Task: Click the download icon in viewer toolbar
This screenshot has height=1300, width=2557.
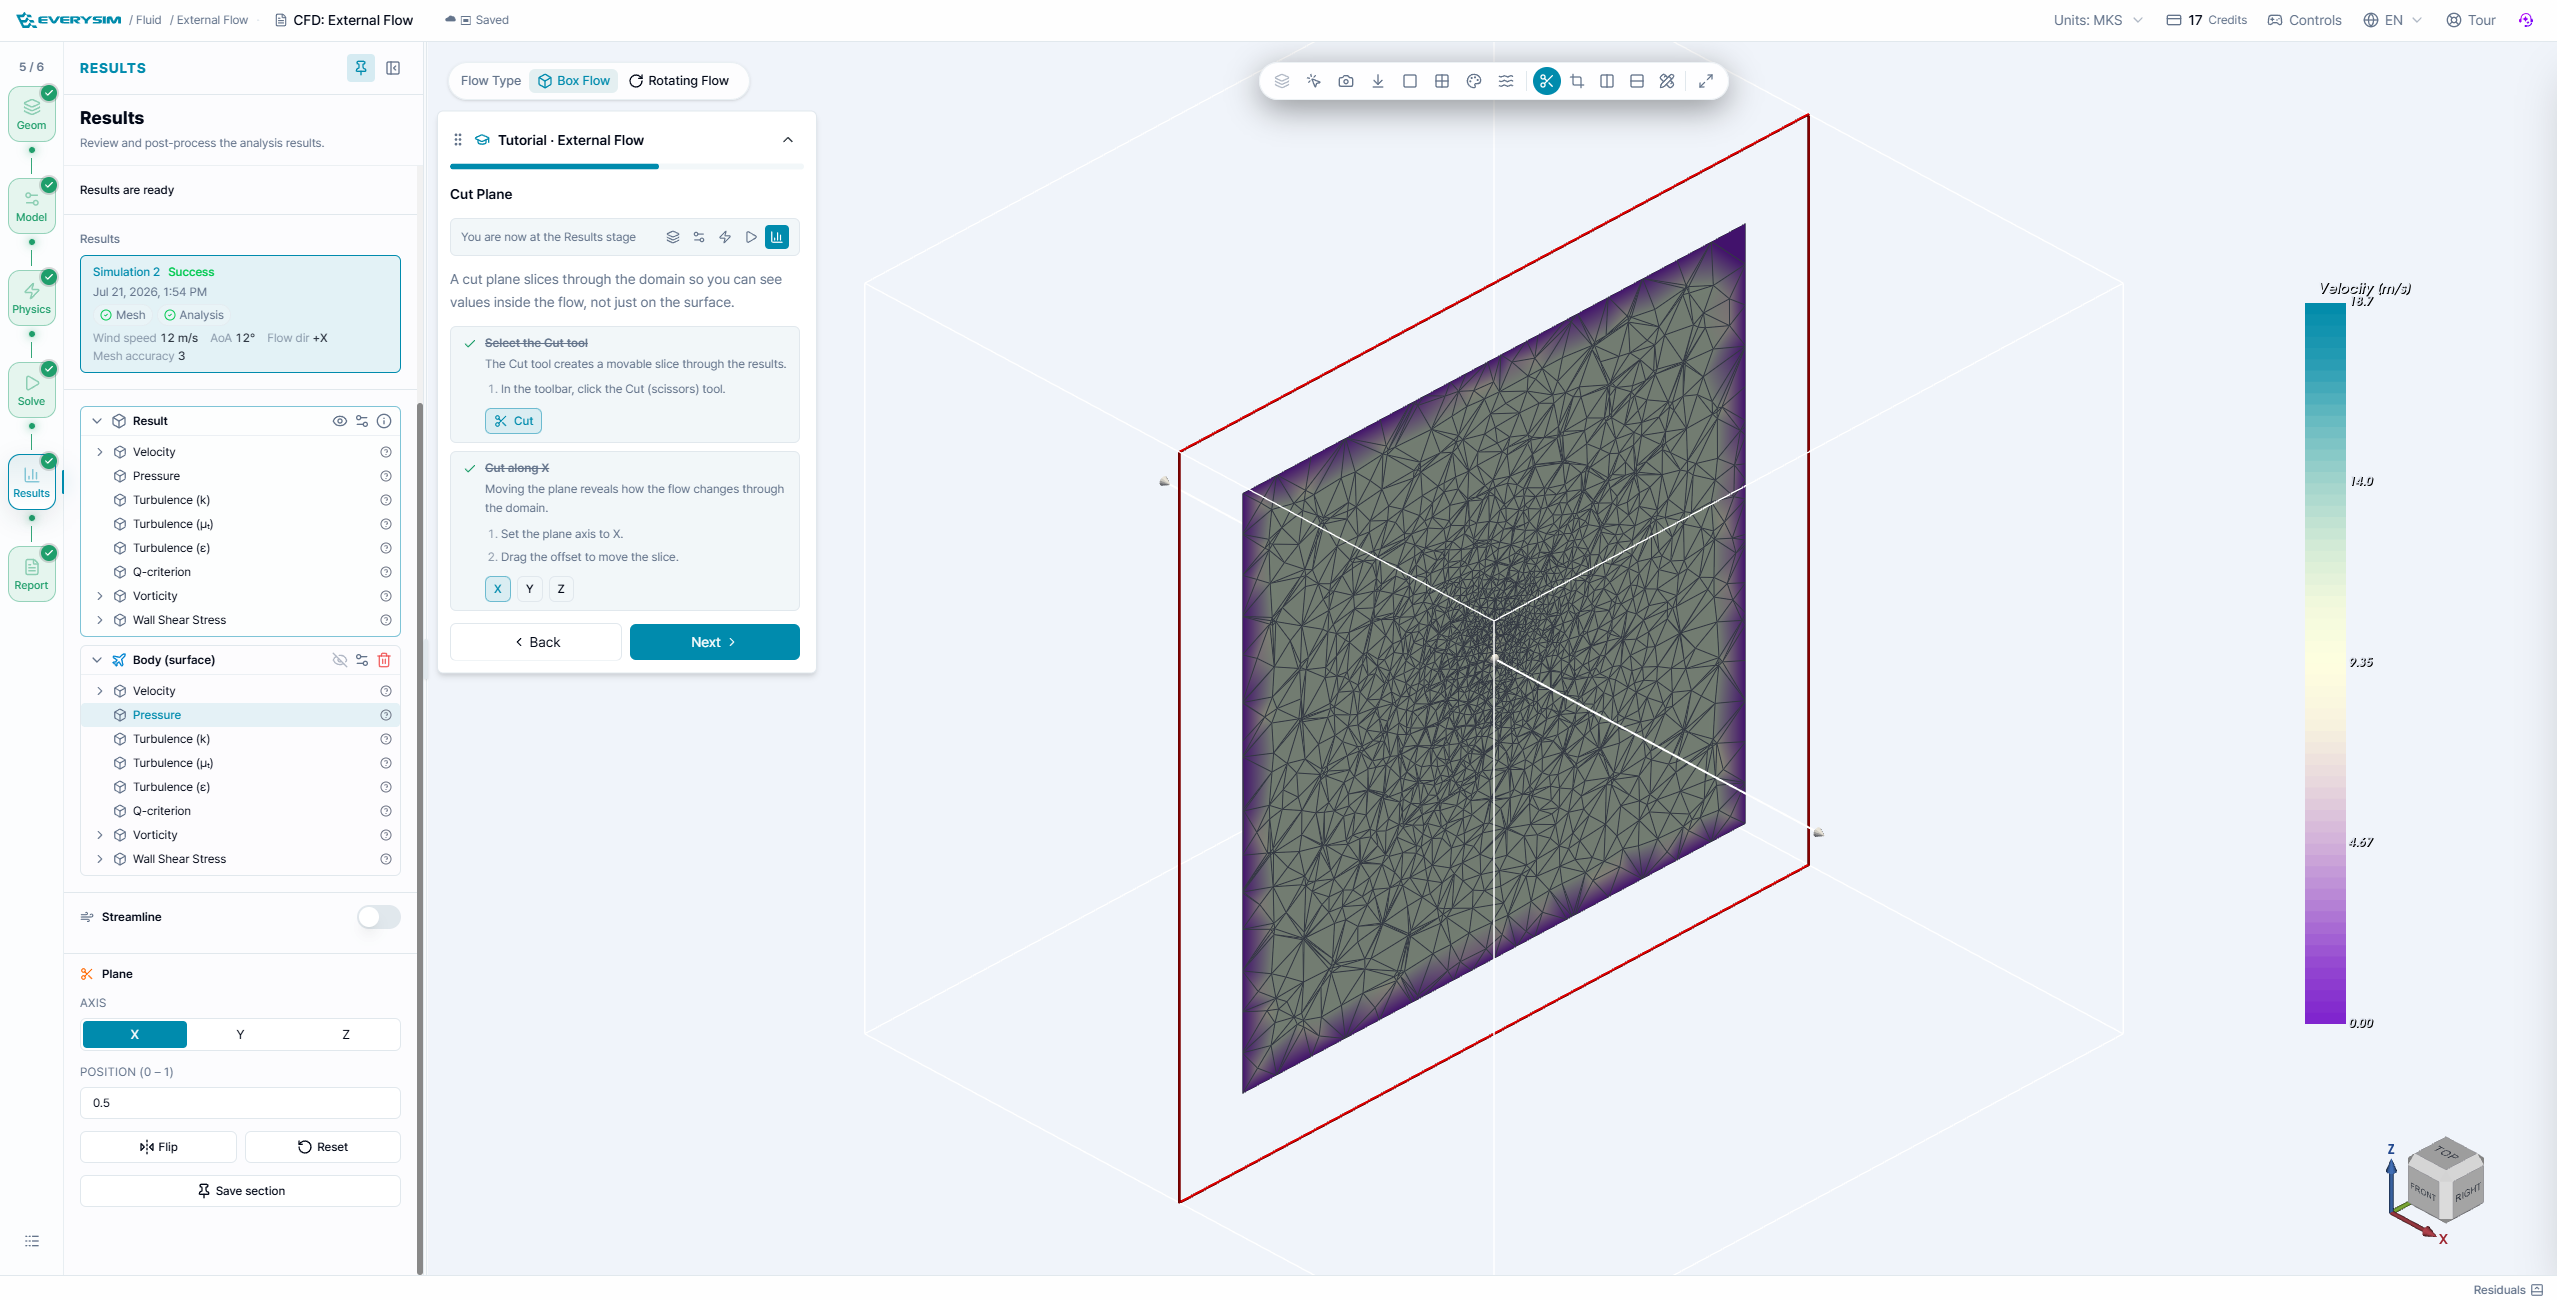Action: 1377,81
